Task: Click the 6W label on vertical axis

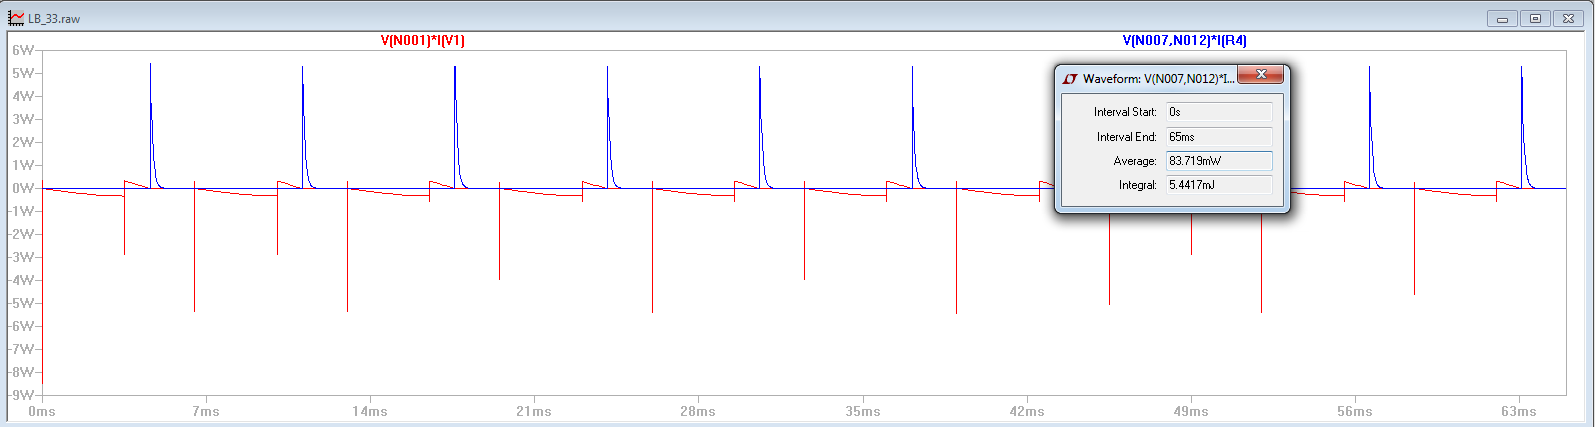Action: (22, 50)
